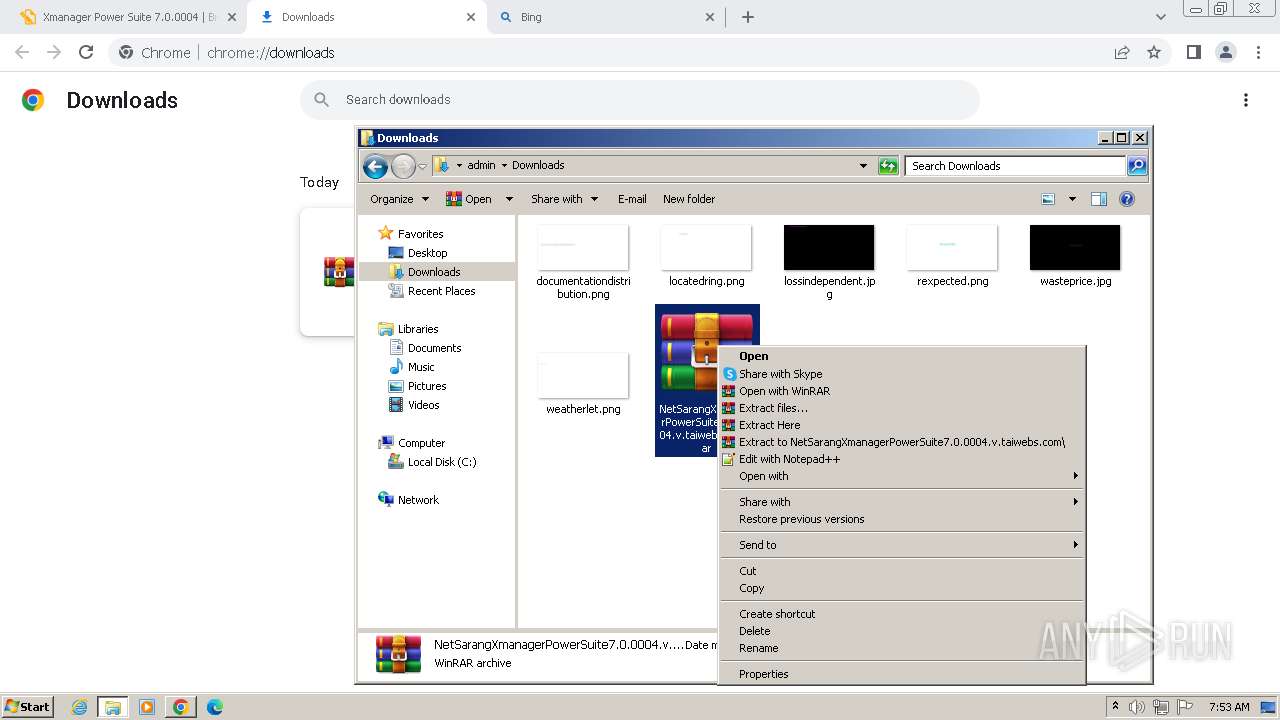Image resolution: width=1280 pixels, height=720 pixels.
Task: Select lossindependent.jpg file
Action: [x=829, y=262]
